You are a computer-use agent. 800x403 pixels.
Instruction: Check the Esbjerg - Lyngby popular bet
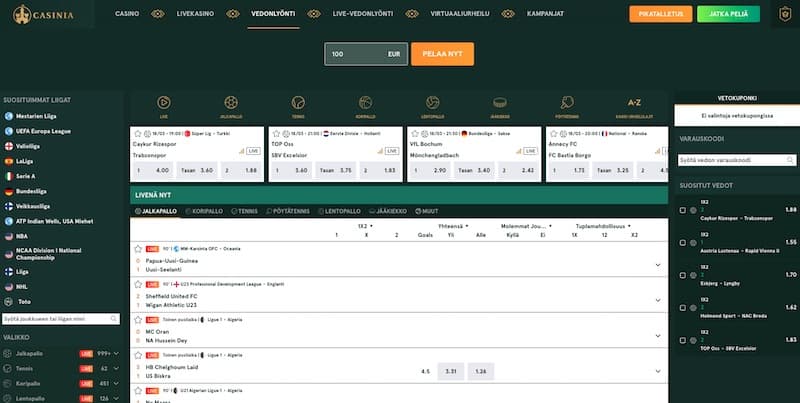[683, 275]
